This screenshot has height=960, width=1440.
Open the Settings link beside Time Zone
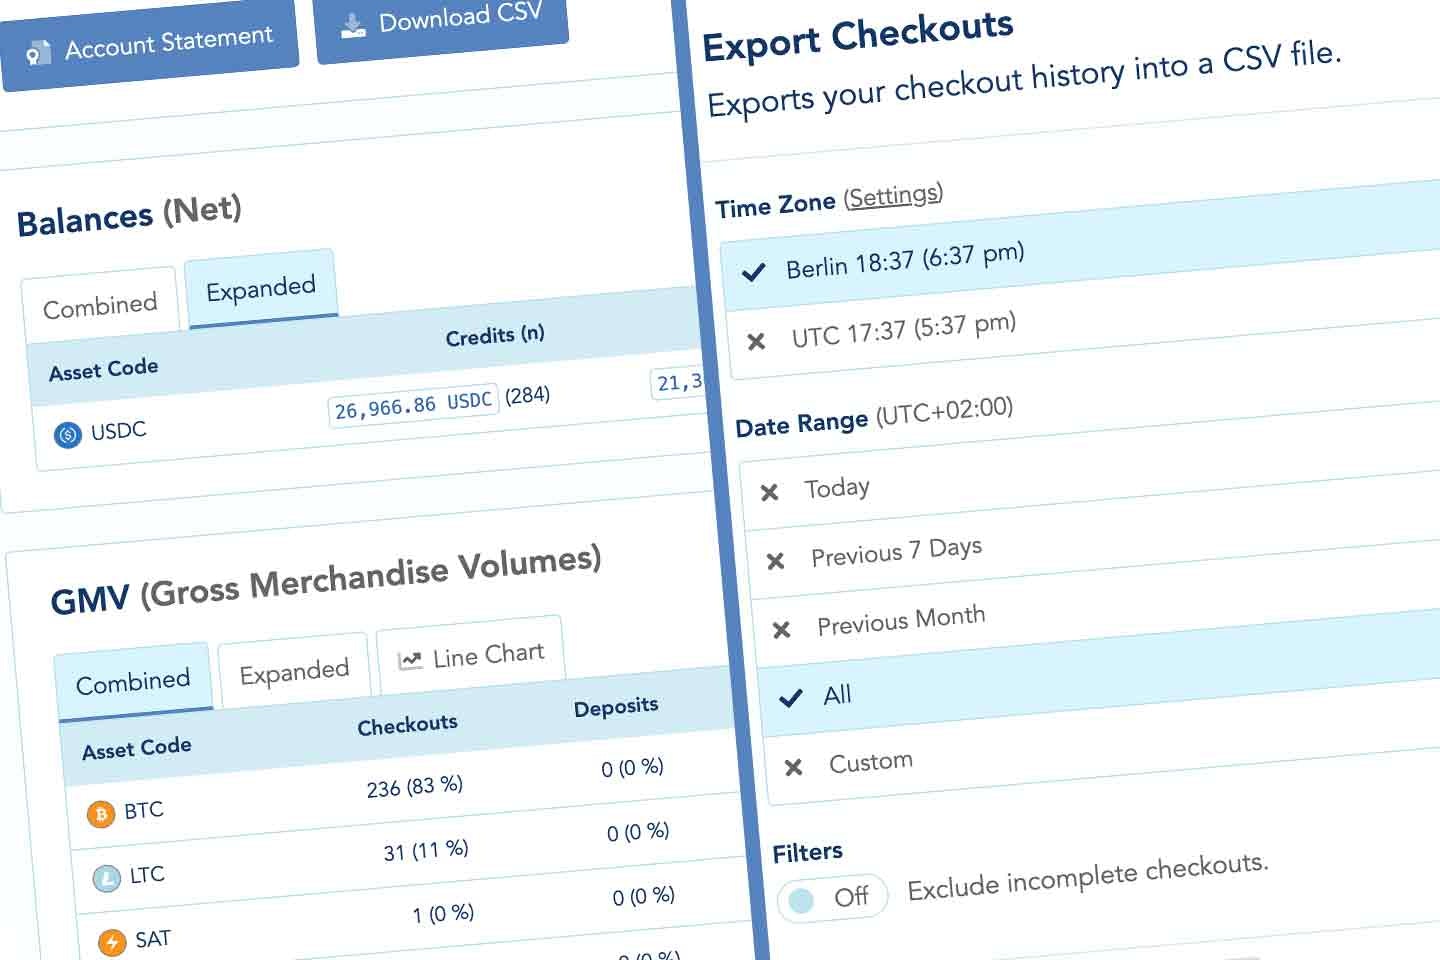(893, 195)
